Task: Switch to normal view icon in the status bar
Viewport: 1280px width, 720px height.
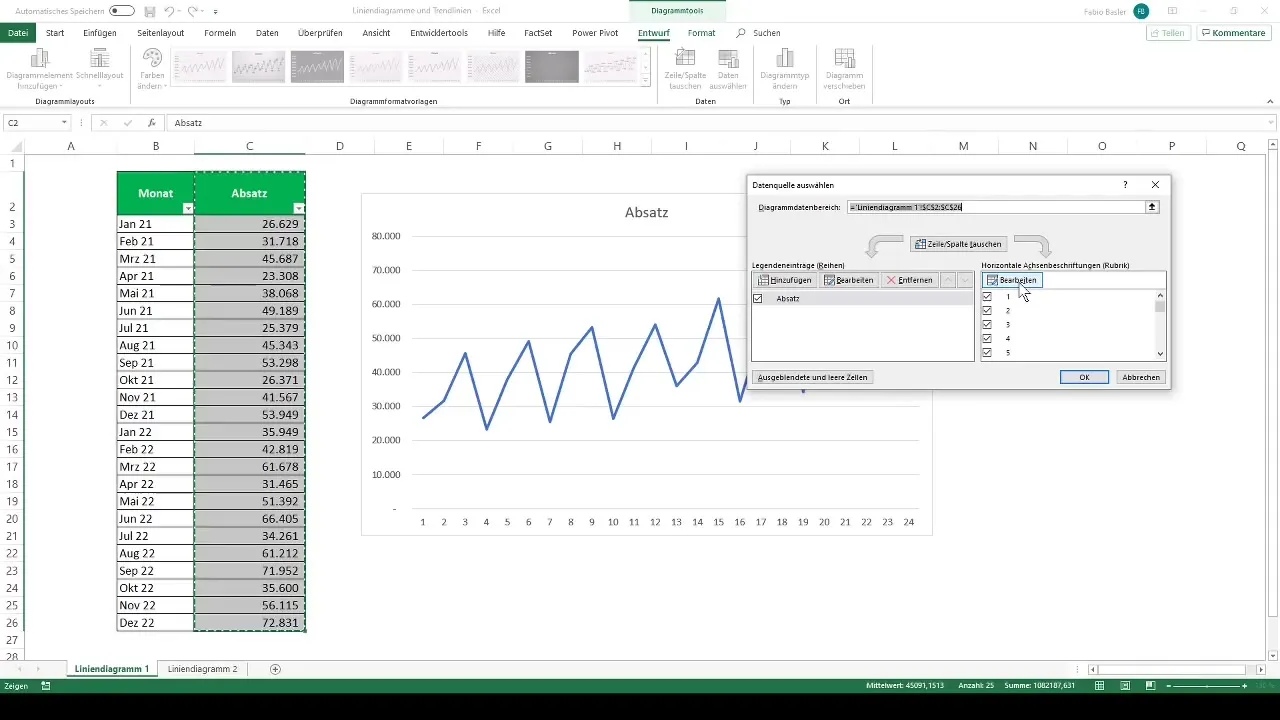Action: [x=1100, y=686]
